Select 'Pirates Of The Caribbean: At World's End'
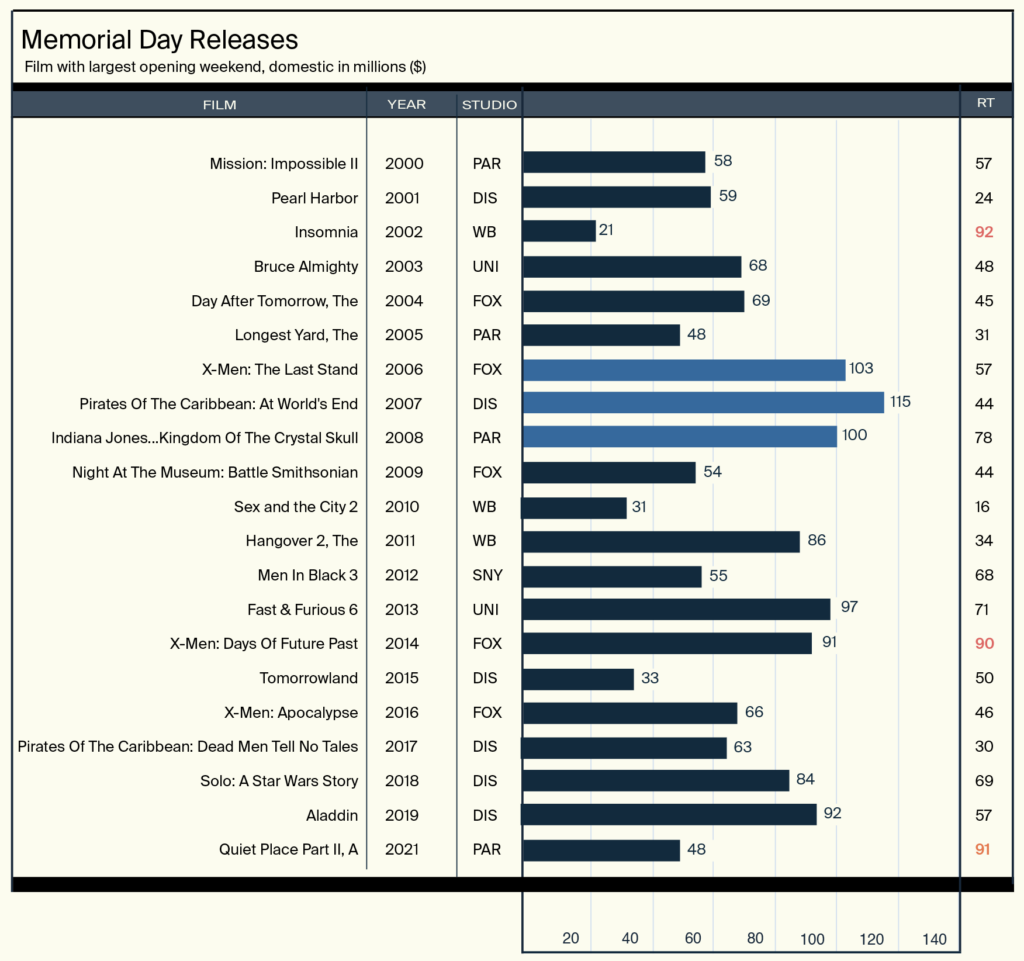 pos(219,404)
